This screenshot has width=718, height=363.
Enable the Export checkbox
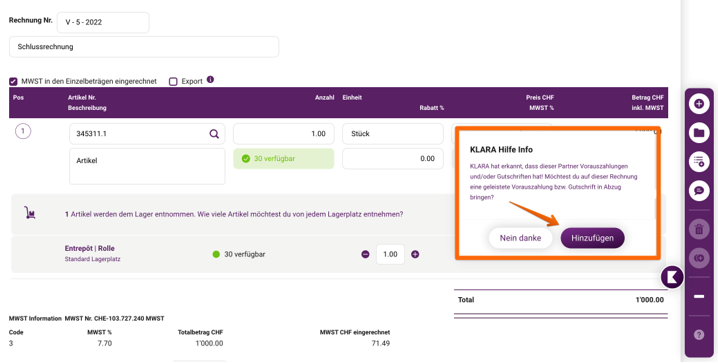click(173, 81)
